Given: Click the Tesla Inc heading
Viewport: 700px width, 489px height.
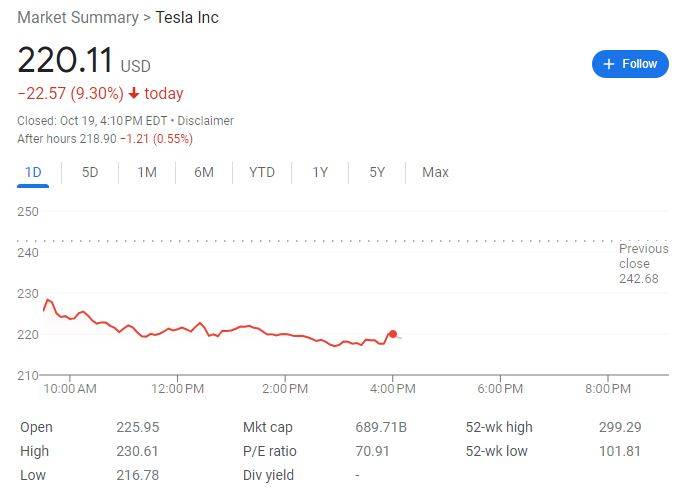Looking at the screenshot, I should [x=187, y=18].
